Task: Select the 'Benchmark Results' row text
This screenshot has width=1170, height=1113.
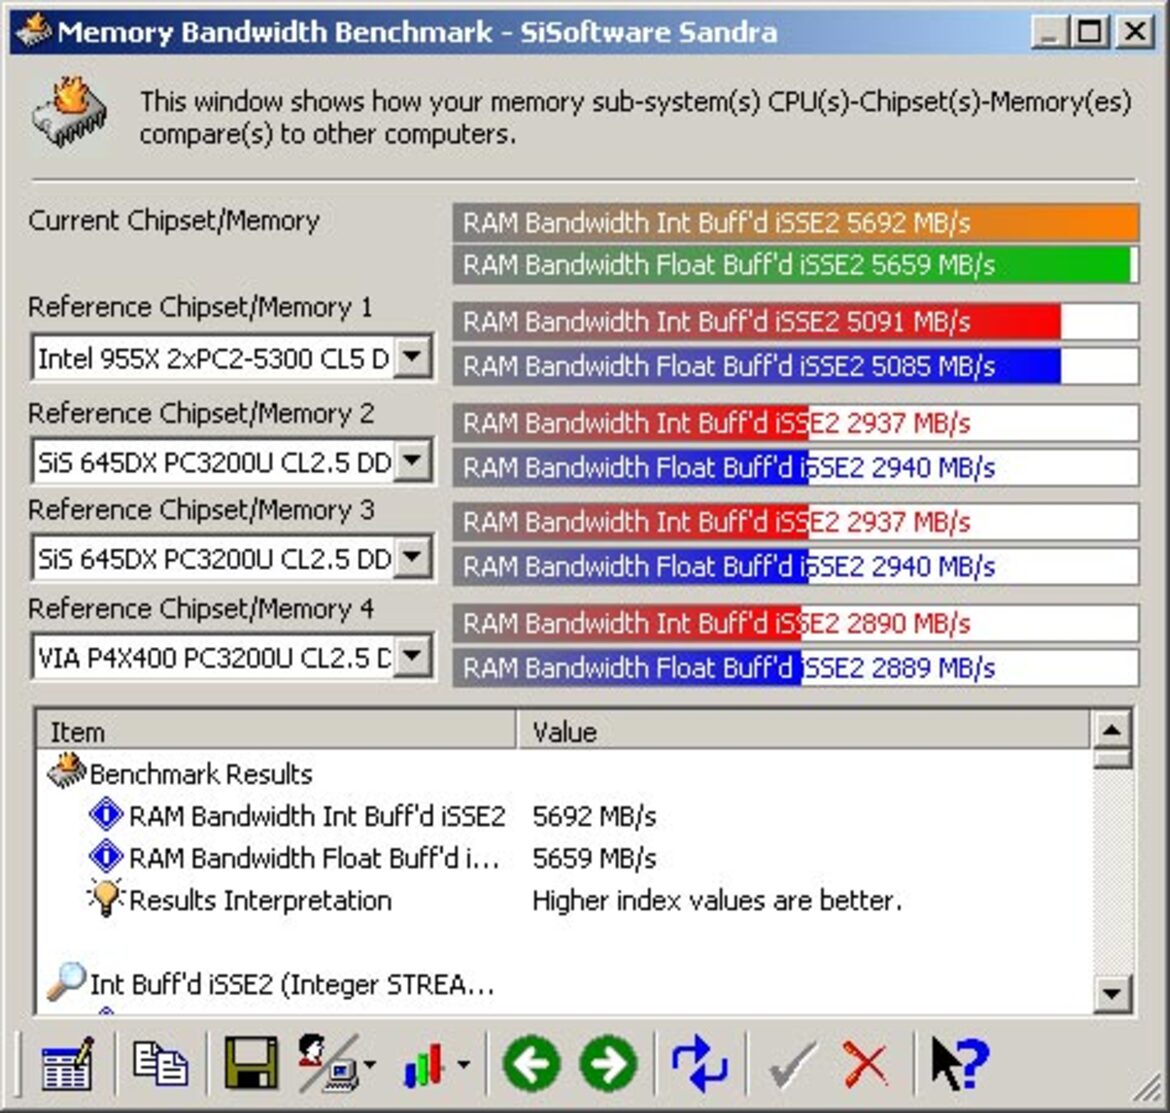Action: pyautogui.click(x=201, y=774)
